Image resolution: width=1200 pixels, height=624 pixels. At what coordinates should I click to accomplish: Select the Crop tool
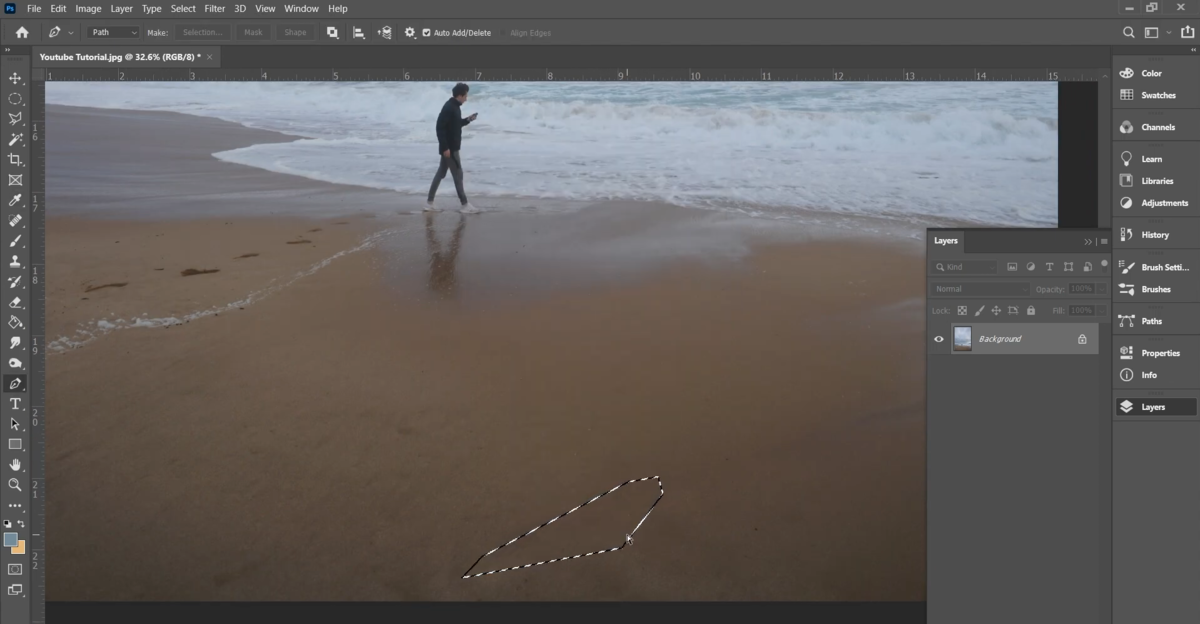(15, 159)
